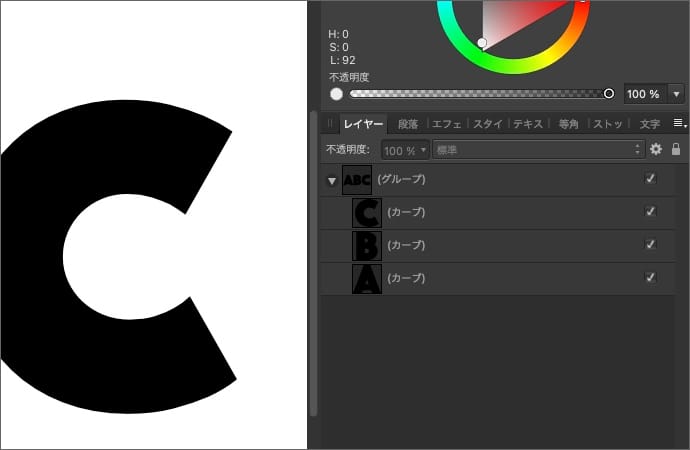
Task: Open the 等角 tab
Action: point(568,124)
